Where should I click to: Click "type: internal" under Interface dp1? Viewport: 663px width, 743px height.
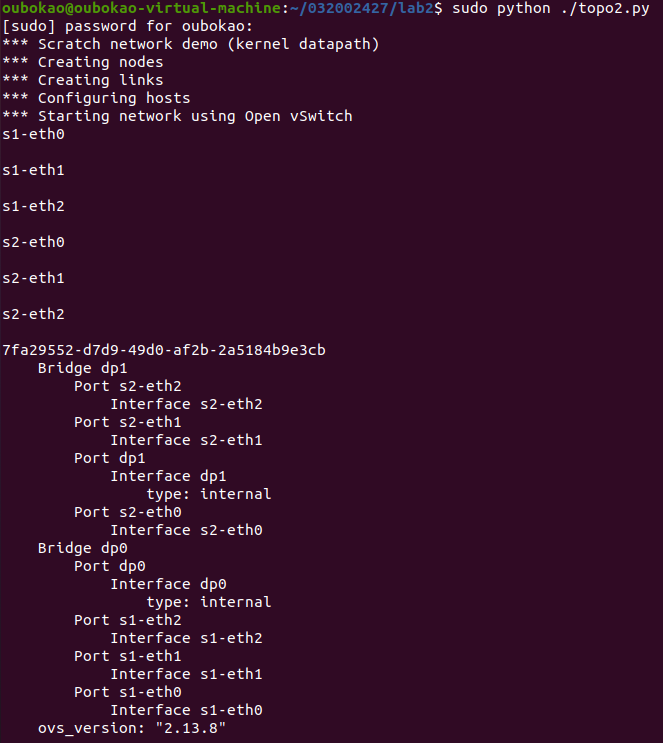(208, 494)
